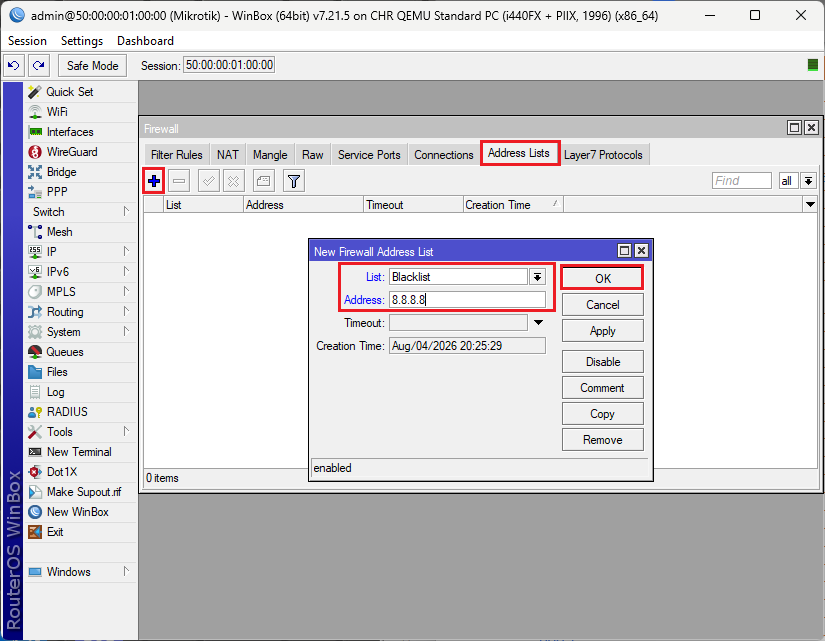The height and width of the screenshot is (641, 825).
Task: Click the Undo arrow icon
Action: click(14, 65)
